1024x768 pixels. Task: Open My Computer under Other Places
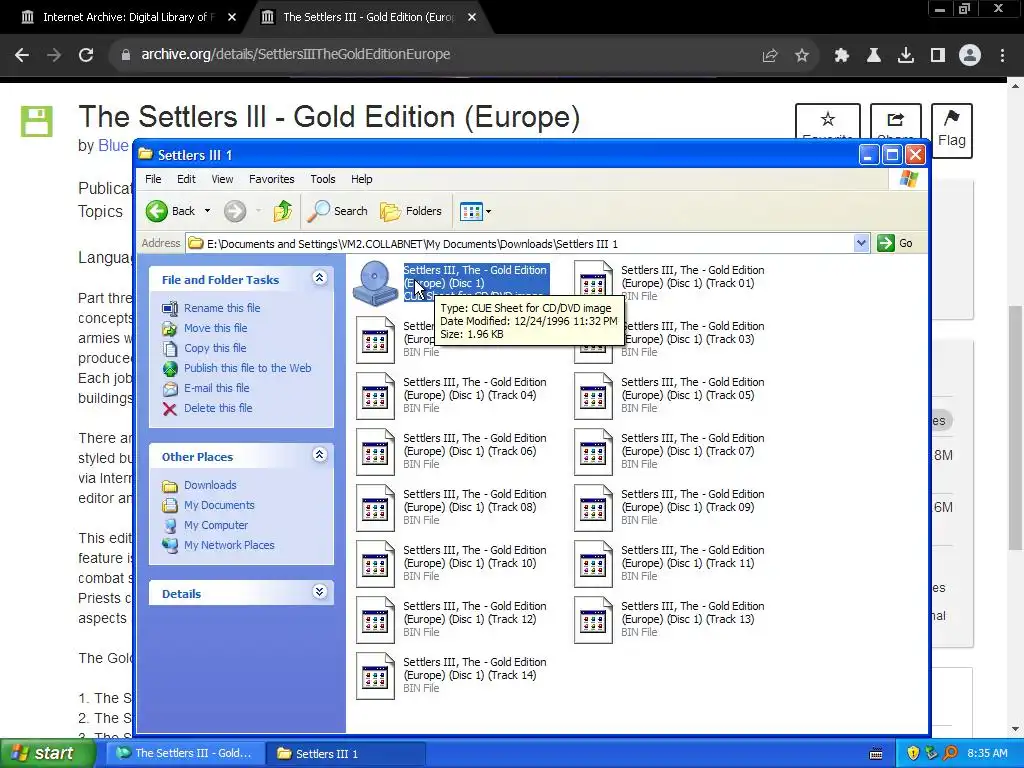click(x=216, y=525)
